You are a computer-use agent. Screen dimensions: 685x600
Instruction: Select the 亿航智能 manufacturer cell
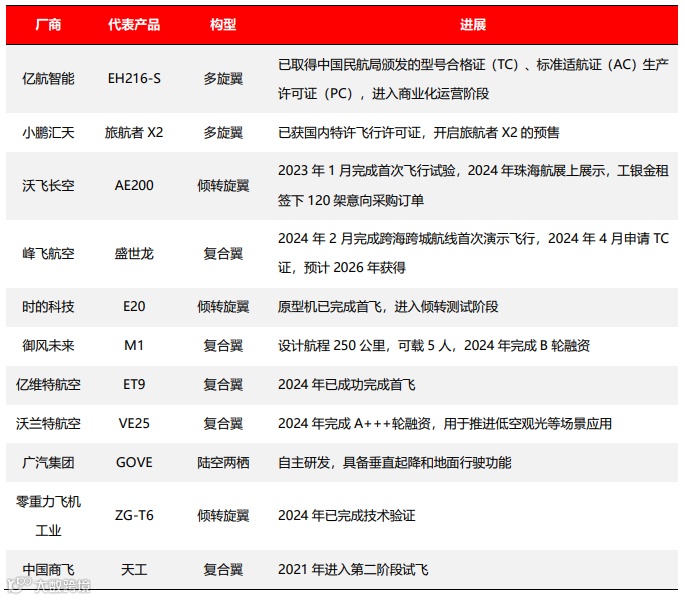tap(48, 79)
